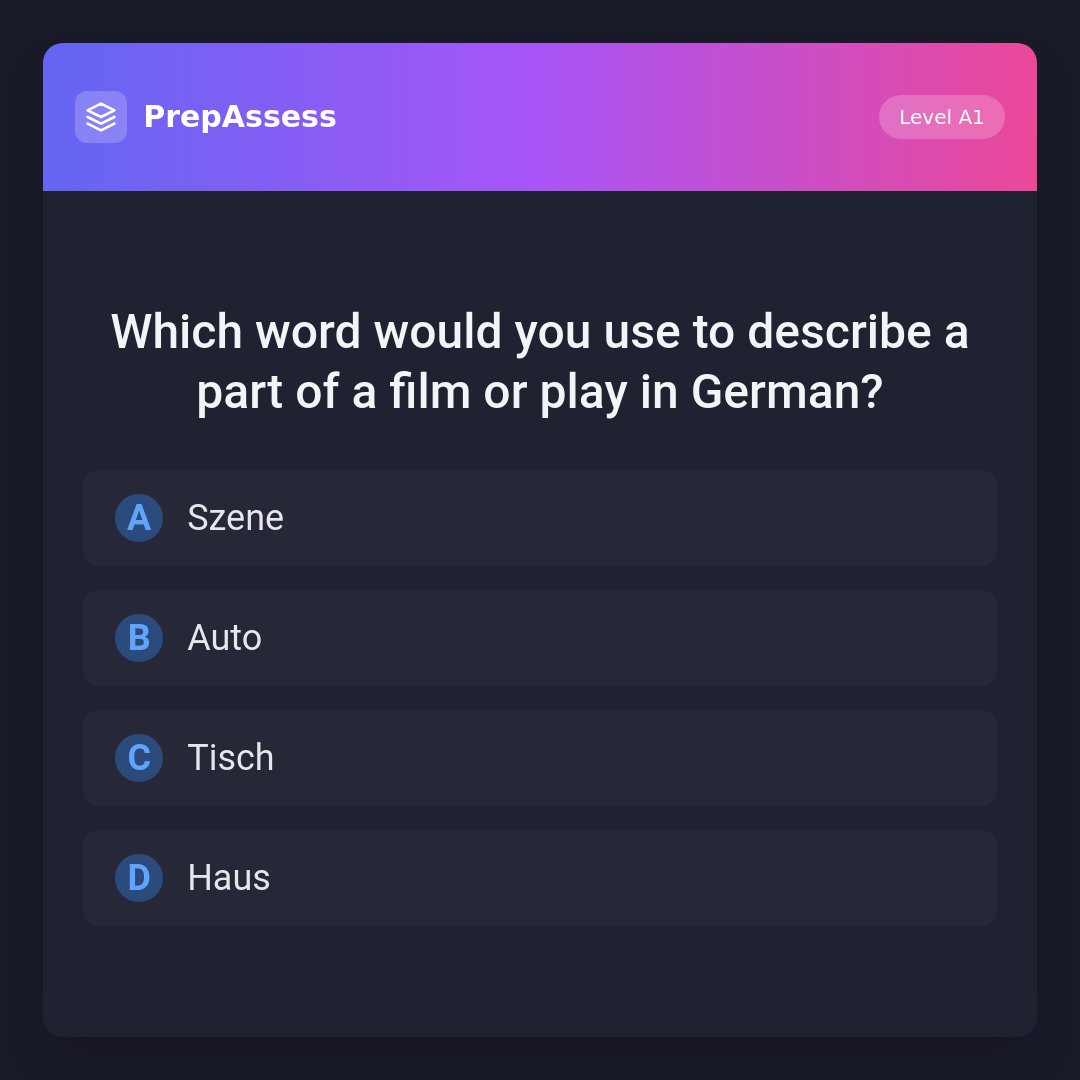This screenshot has height=1080, width=1080.
Task: Click the word "Tisch" text label
Action: (230, 758)
